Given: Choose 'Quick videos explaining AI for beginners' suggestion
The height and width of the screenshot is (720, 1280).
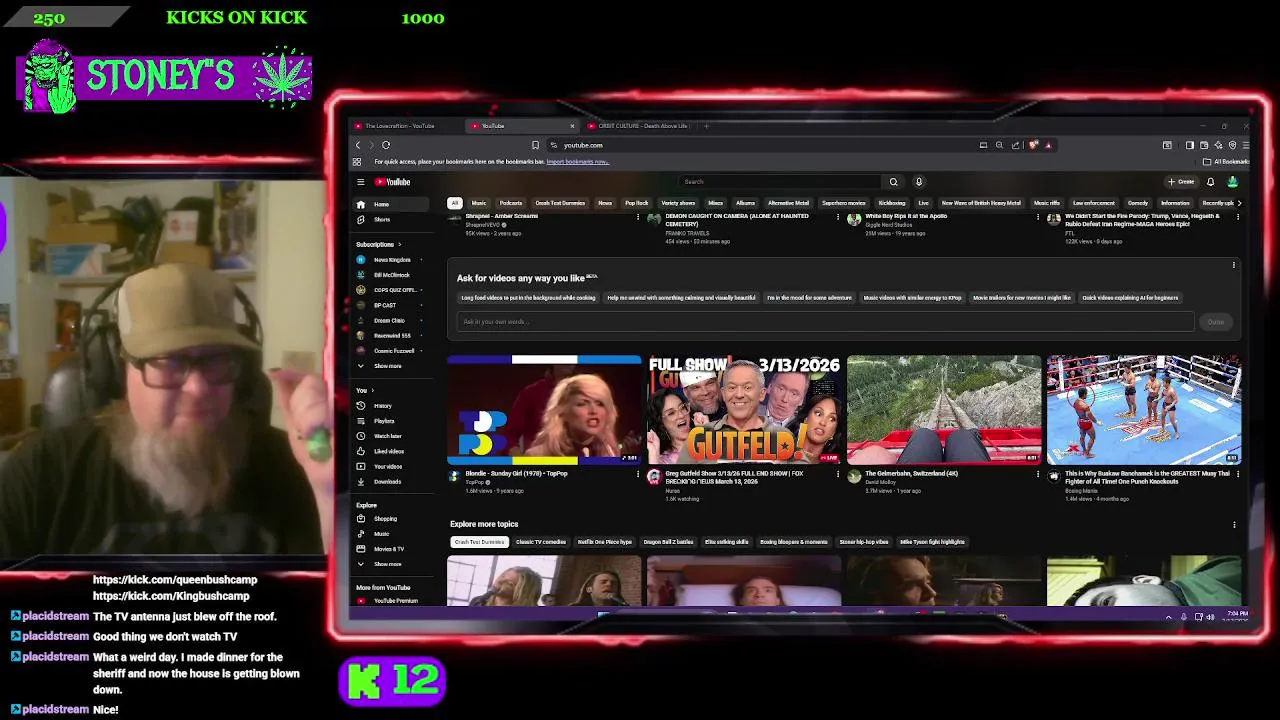Looking at the screenshot, I should (1130, 298).
